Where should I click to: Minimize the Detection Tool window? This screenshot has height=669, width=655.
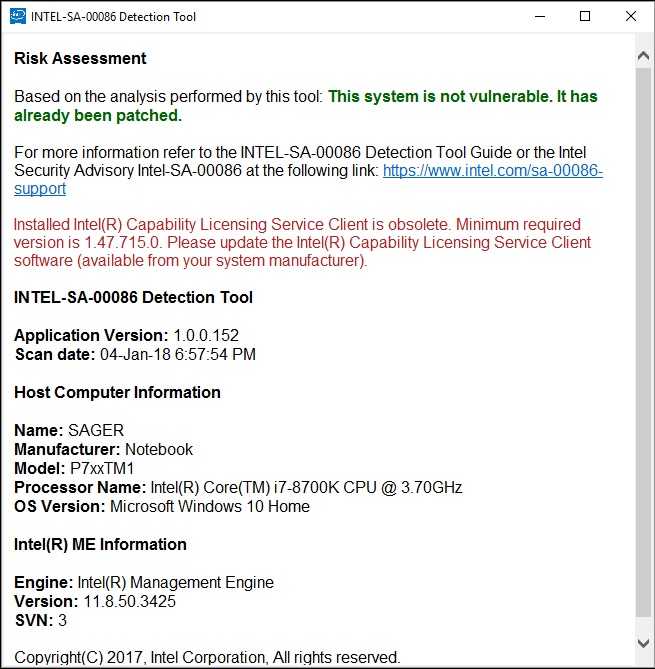(x=540, y=17)
